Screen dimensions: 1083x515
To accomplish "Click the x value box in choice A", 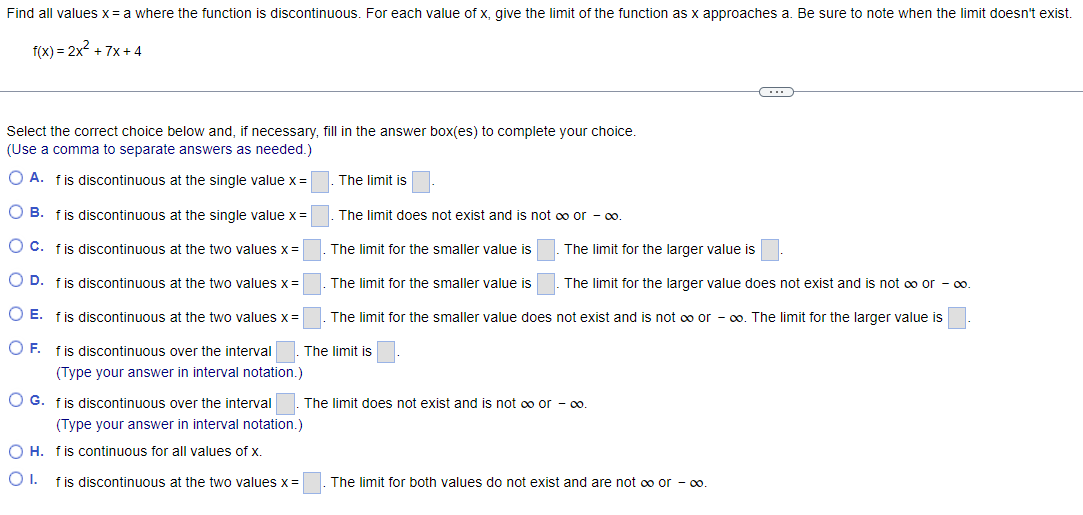I will coord(319,182).
